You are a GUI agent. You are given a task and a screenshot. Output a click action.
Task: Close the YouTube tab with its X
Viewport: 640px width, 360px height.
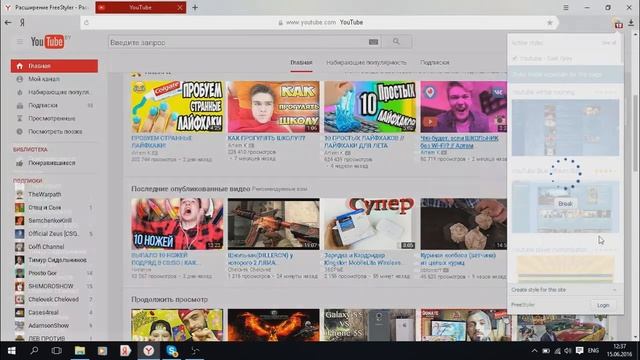click(x=180, y=7)
